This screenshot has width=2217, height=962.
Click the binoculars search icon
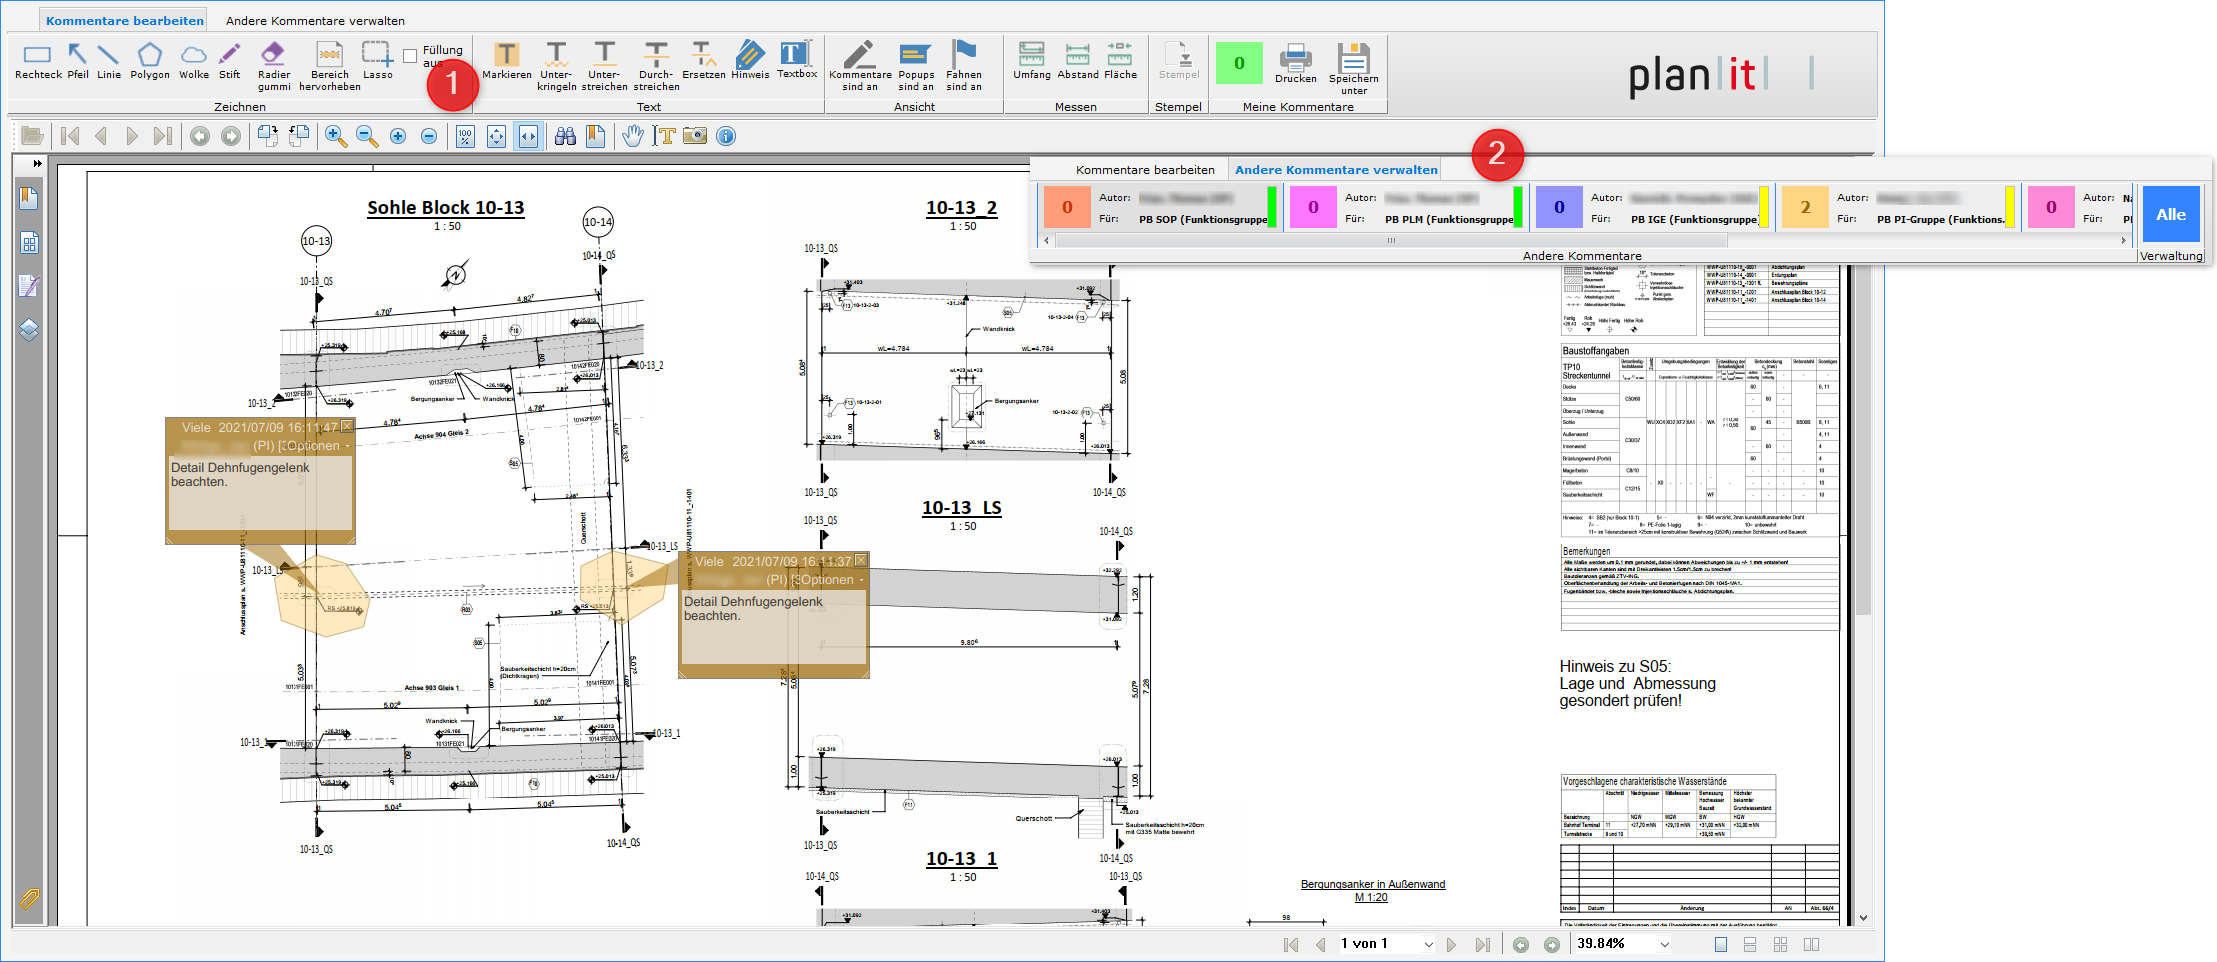tap(565, 136)
